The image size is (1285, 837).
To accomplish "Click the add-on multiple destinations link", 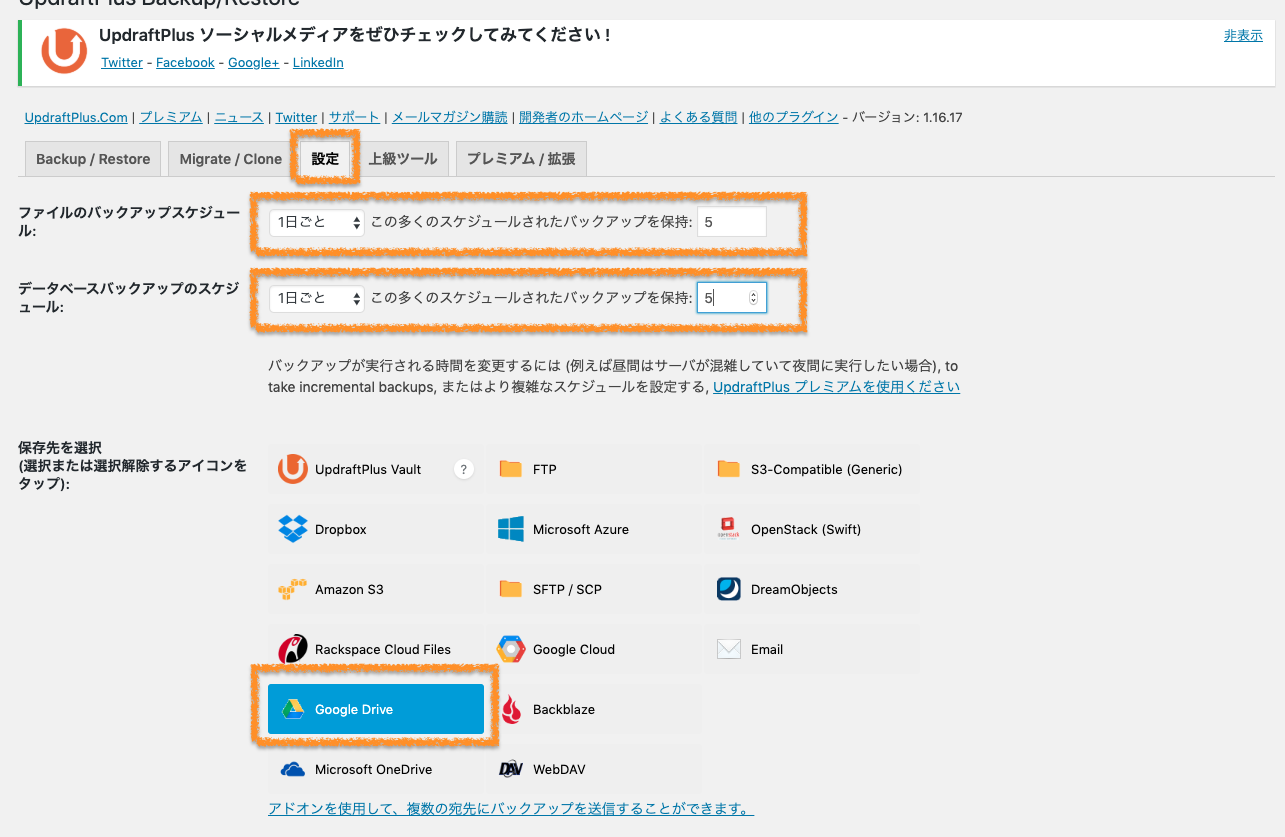I will (x=511, y=808).
